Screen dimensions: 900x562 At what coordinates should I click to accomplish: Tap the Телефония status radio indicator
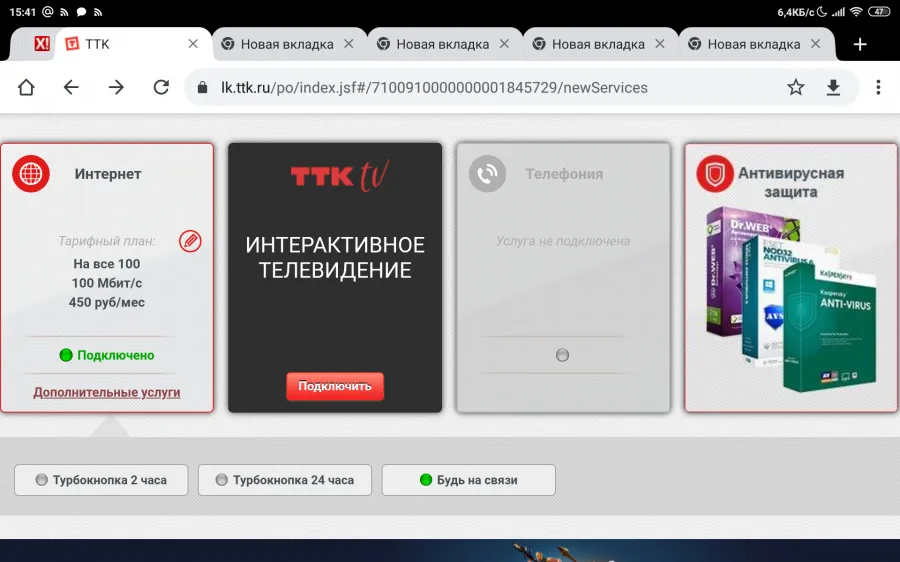point(562,355)
